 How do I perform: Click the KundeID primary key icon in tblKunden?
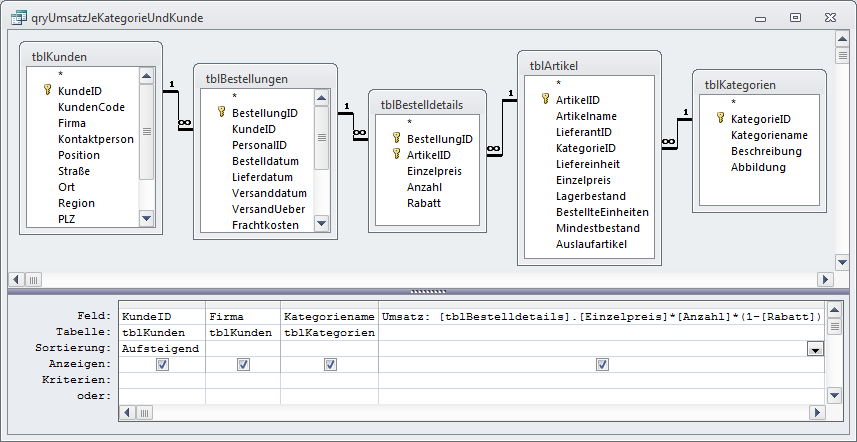click(x=47, y=90)
